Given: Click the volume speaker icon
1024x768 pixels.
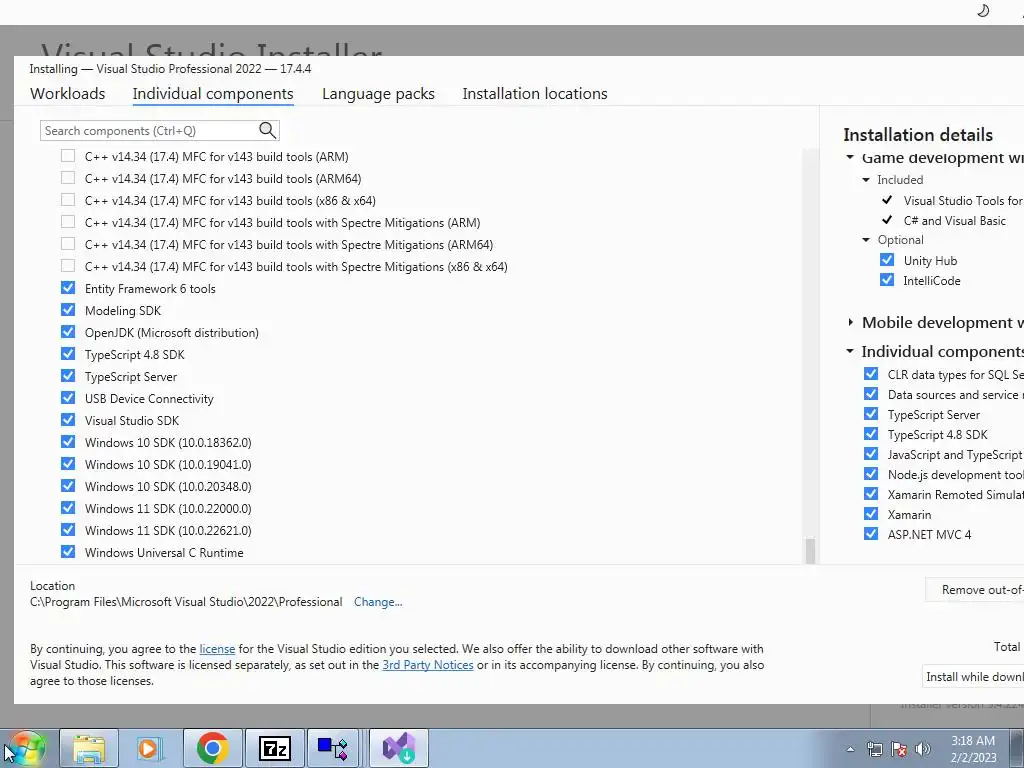Looking at the screenshot, I should tap(923, 749).
